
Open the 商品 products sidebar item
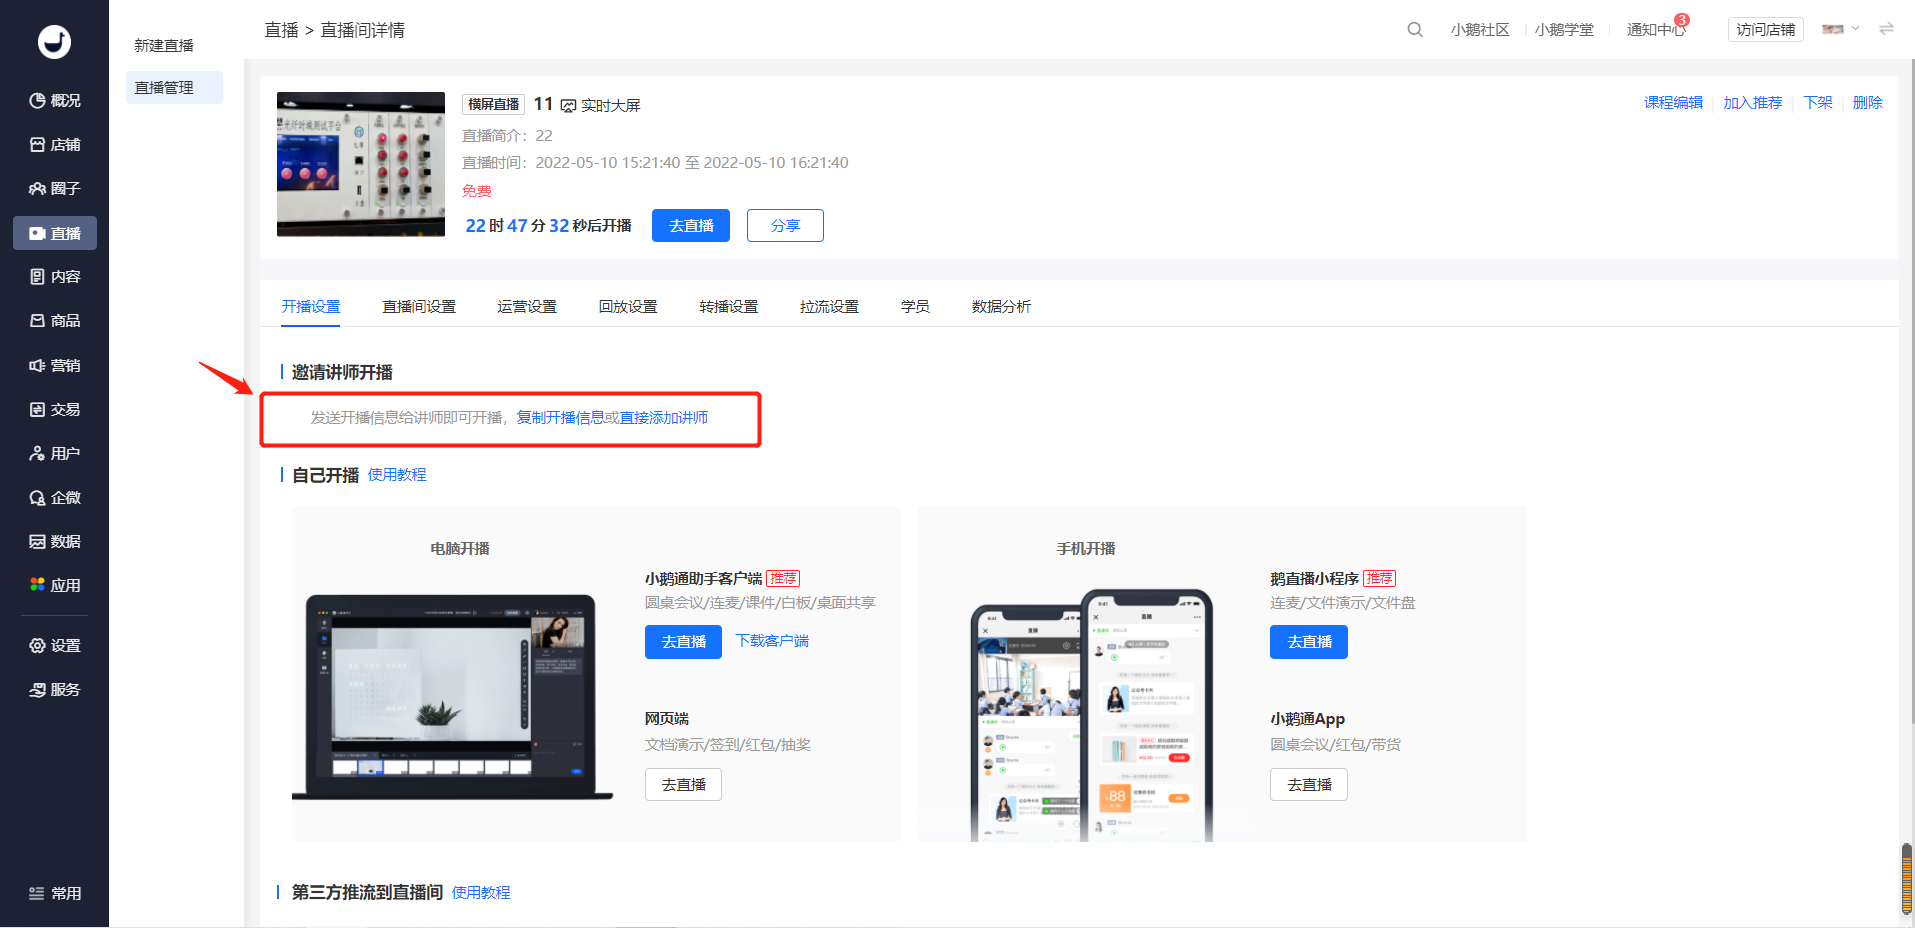tap(55, 320)
